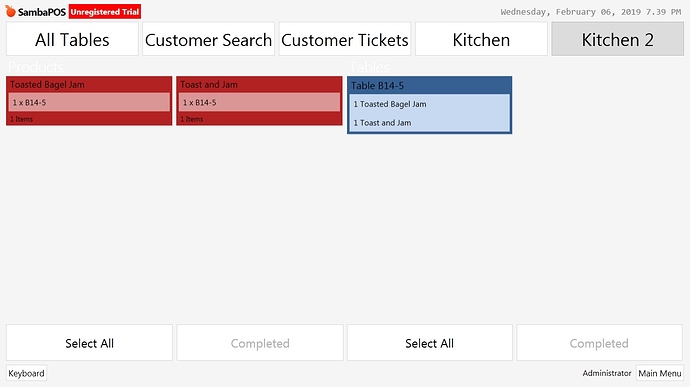Open the Main Menu
The image size is (690, 387).
pos(660,373)
